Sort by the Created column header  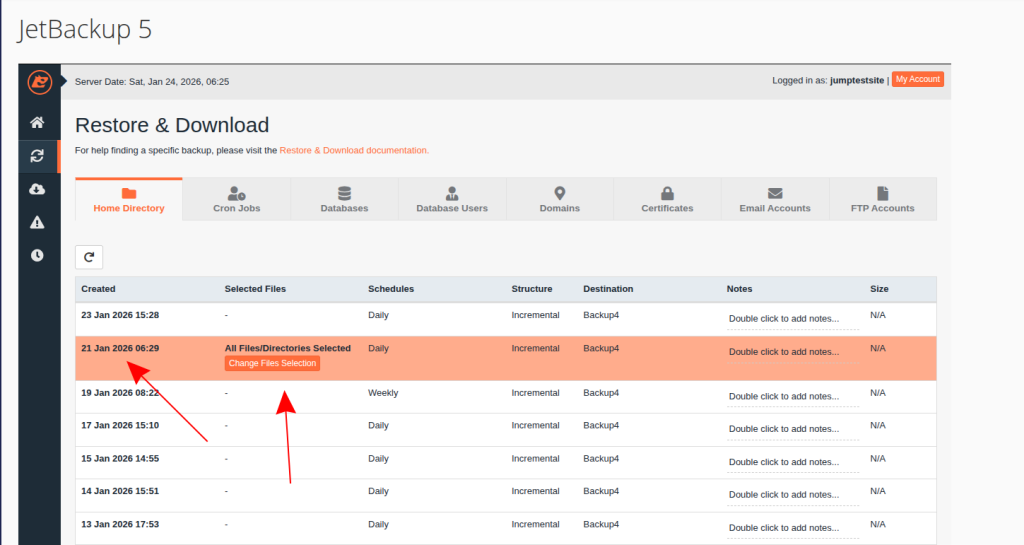[99, 289]
